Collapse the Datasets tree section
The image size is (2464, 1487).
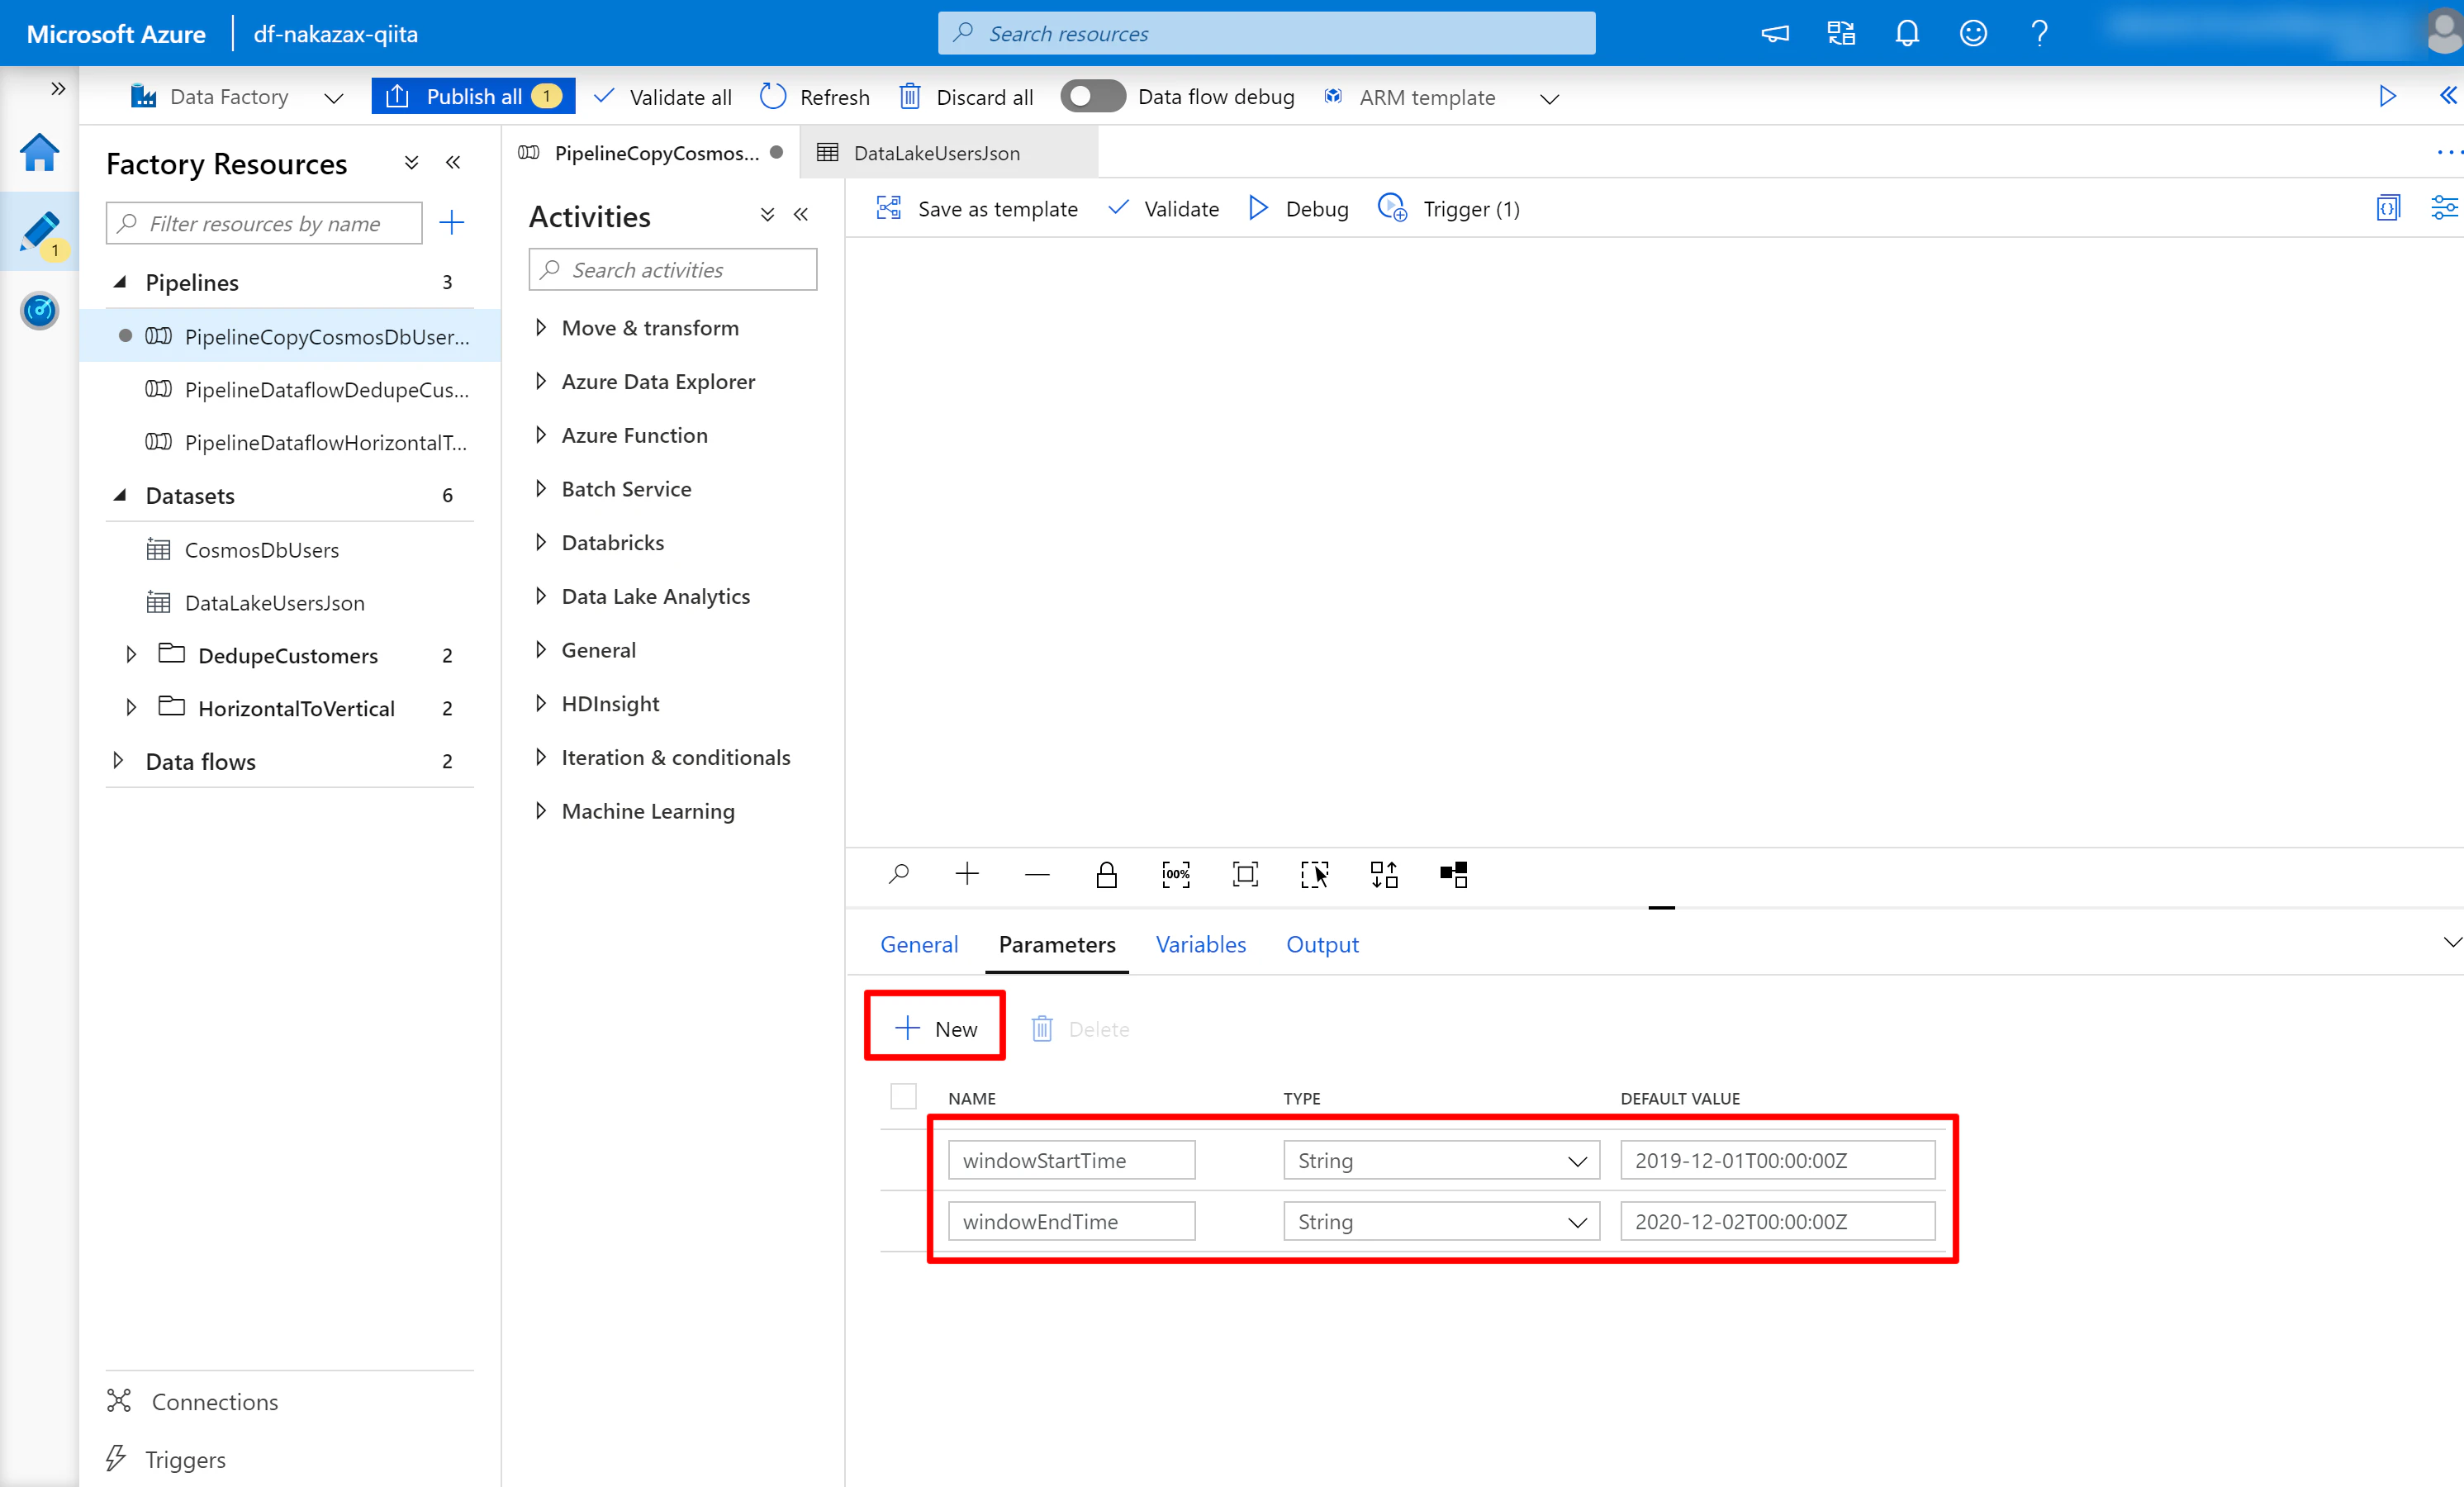120,495
